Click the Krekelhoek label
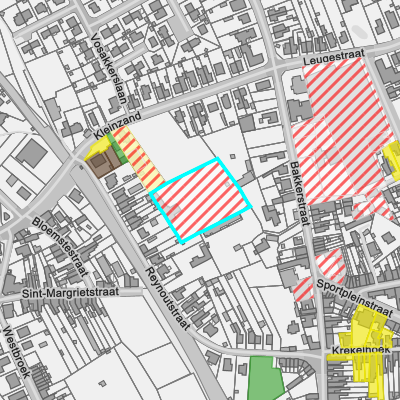This screenshot has width=400, height=400. (x=361, y=350)
